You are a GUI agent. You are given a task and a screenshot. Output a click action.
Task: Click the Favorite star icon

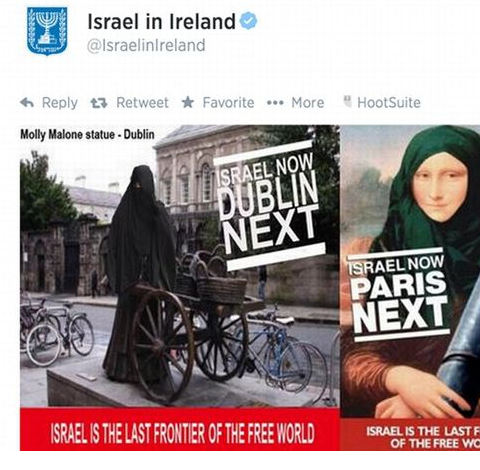click(x=188, y=102)
